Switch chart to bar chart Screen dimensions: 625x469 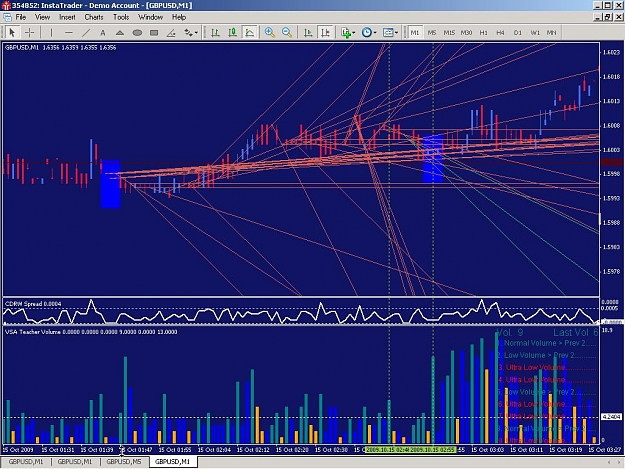point(215,33)
